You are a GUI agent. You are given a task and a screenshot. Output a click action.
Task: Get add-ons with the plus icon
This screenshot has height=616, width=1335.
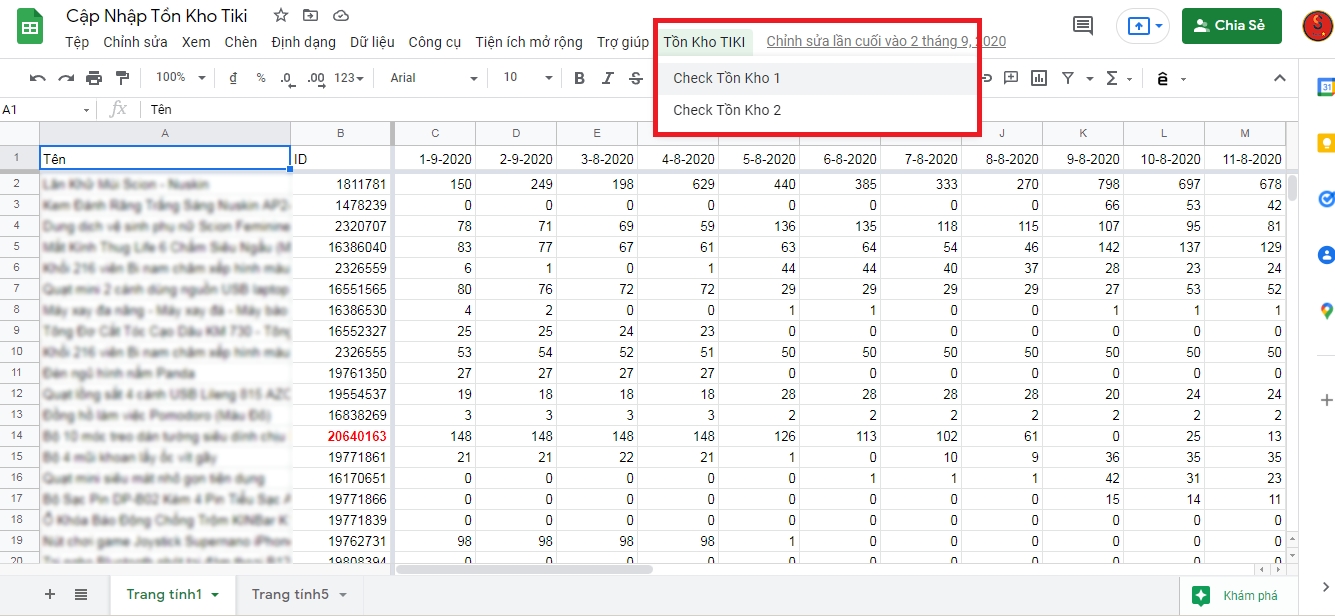pos(1327,400)
